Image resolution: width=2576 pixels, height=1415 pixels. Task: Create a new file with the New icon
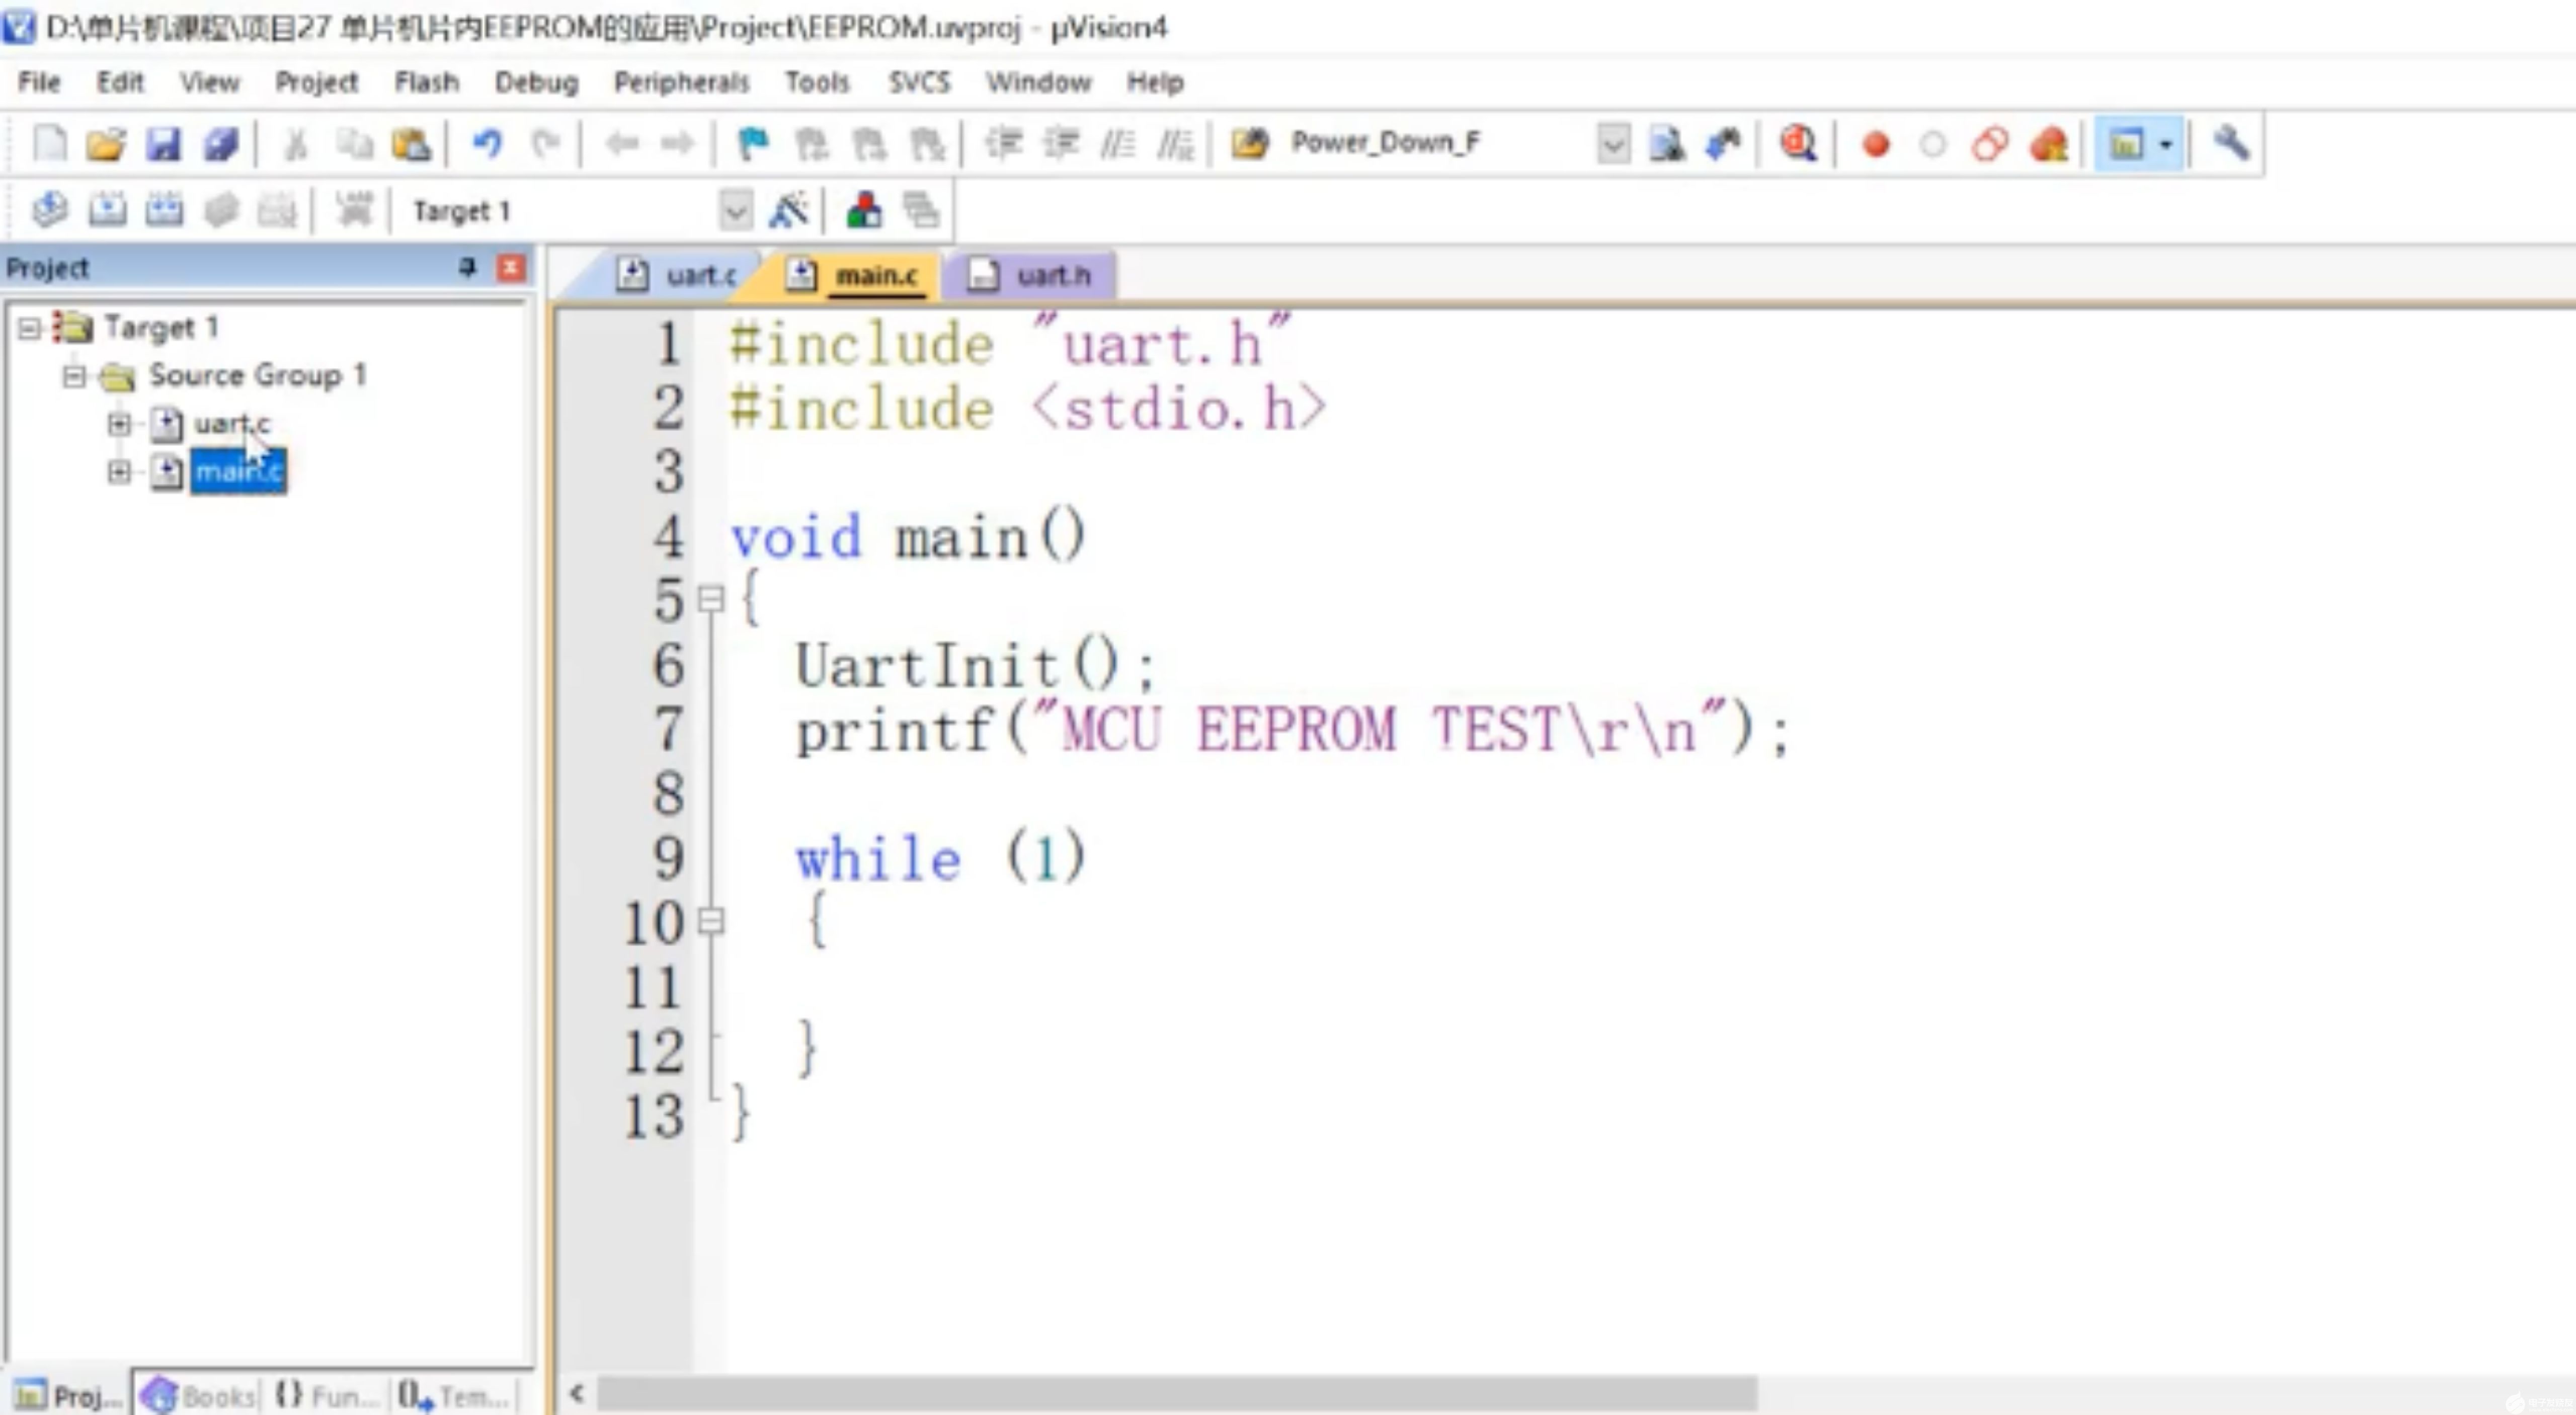tap(49, 144)
